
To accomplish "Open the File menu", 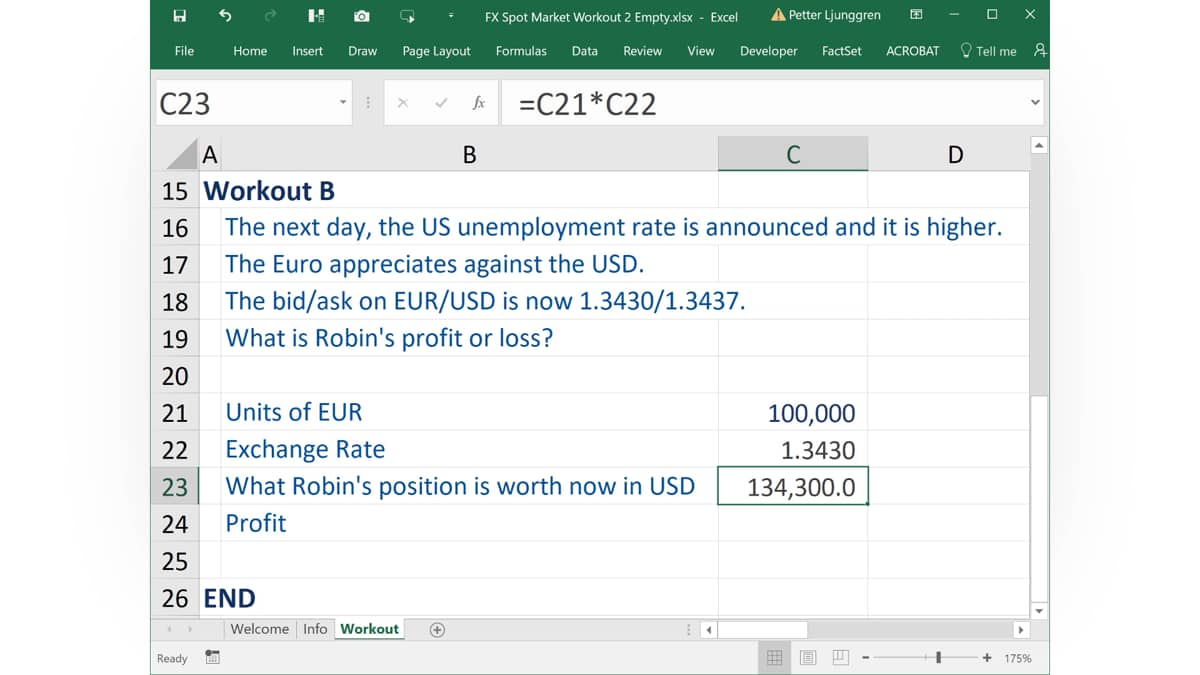I will click(184, 51).
